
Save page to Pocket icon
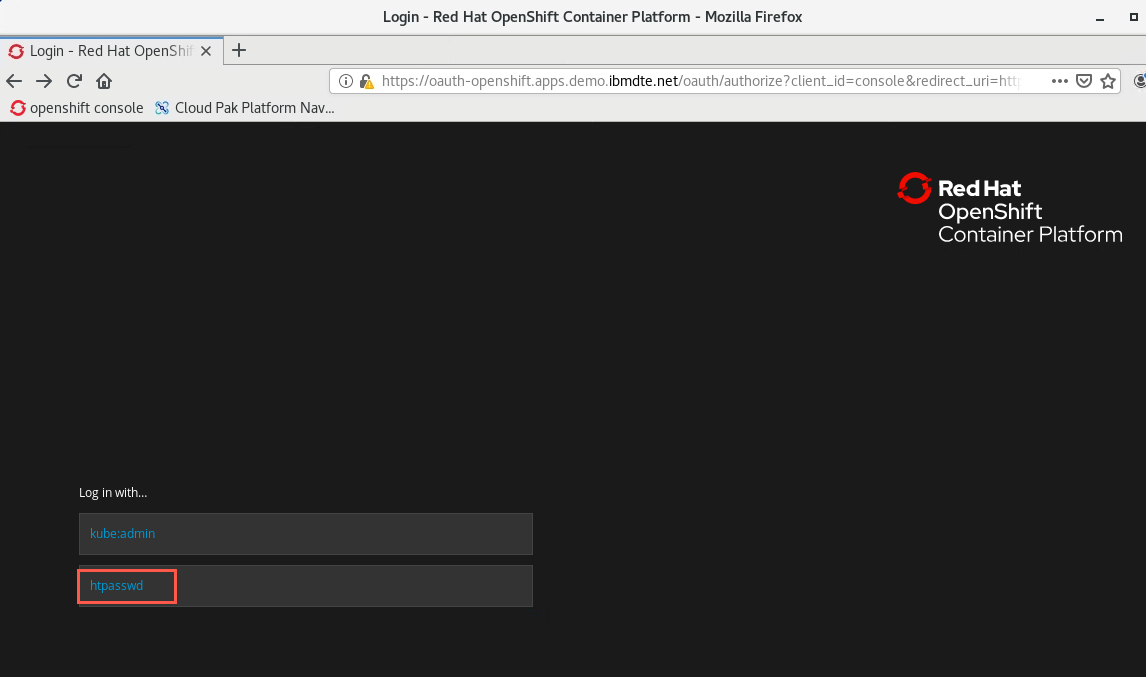pos(1084,81)
